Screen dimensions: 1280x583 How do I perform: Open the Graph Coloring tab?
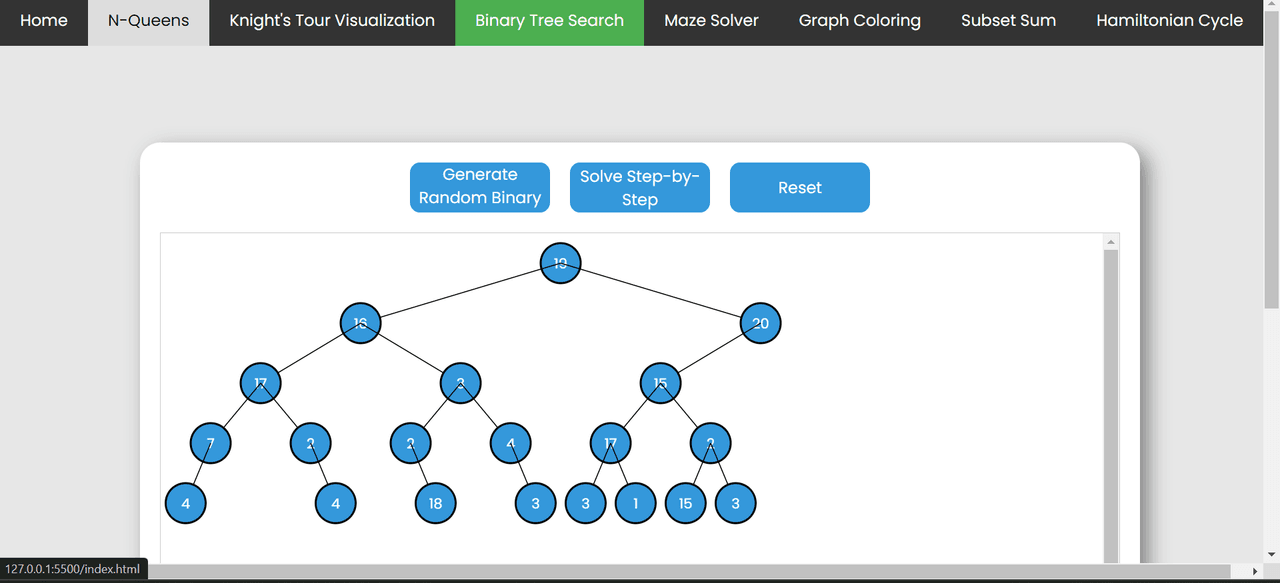tap(859, 21)
